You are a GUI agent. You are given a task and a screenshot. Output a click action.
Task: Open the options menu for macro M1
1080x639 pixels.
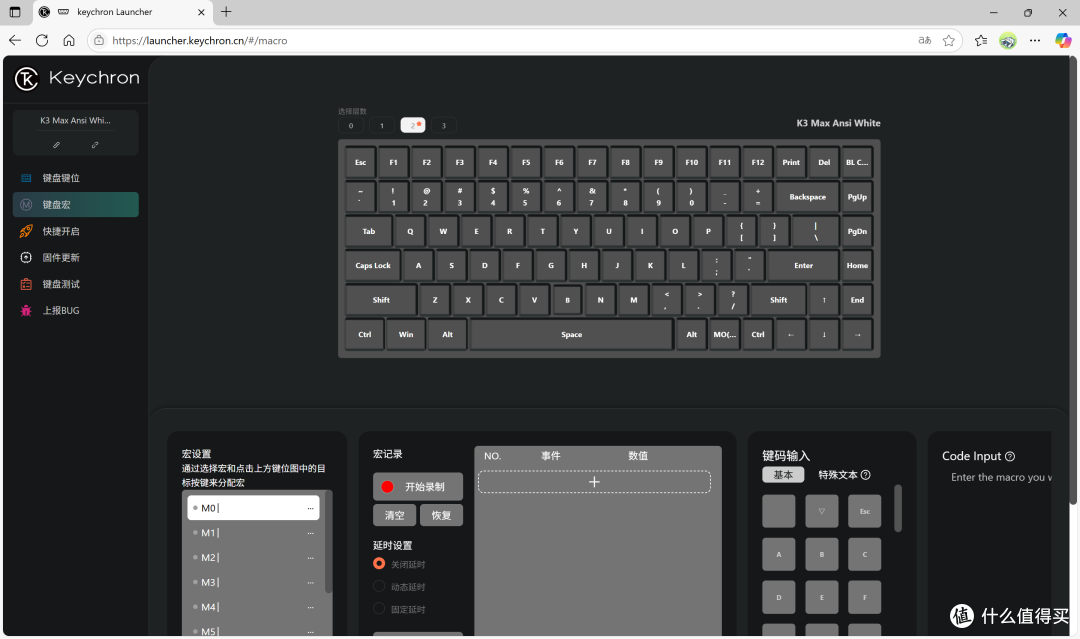310,533
